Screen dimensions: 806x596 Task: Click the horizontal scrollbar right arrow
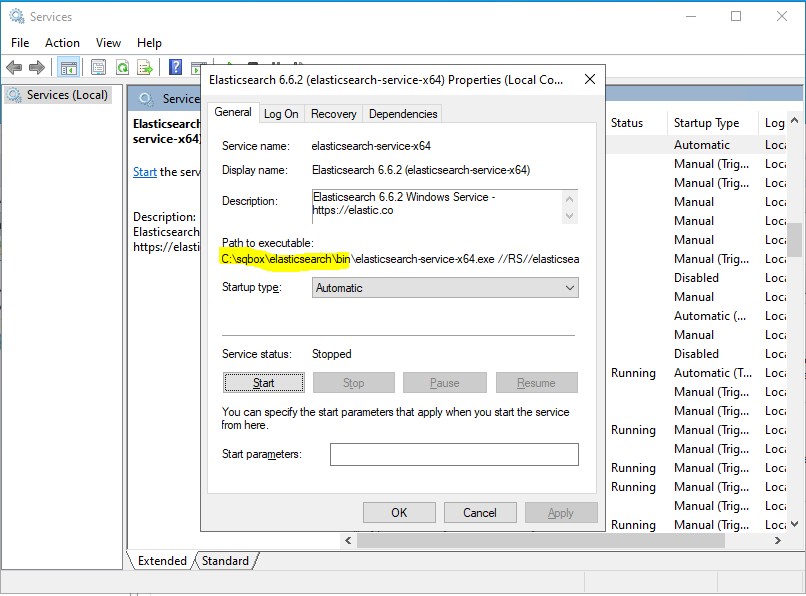pyautogui.click(x=777, y=540)
